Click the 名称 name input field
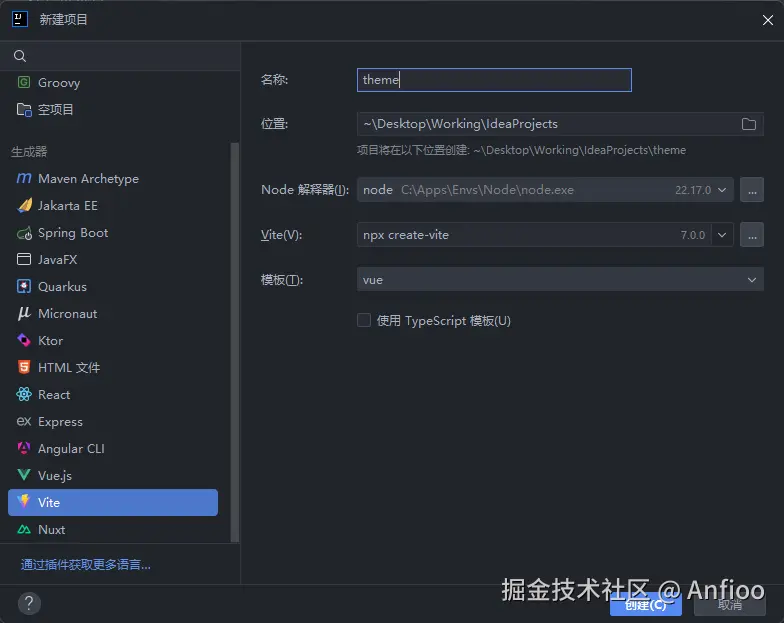This screenshot has height=623, width=784. coord(494,80)
